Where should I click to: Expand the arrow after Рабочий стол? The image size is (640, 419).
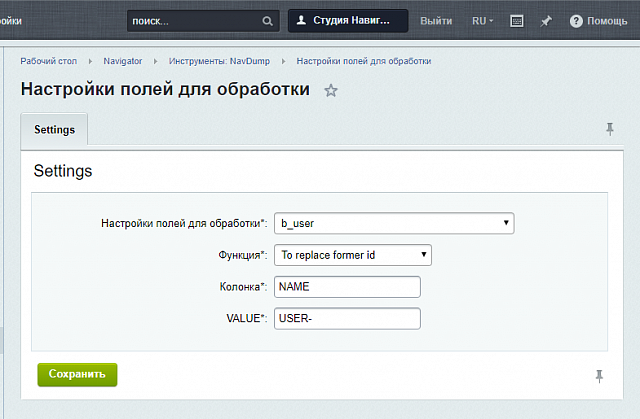90,61
